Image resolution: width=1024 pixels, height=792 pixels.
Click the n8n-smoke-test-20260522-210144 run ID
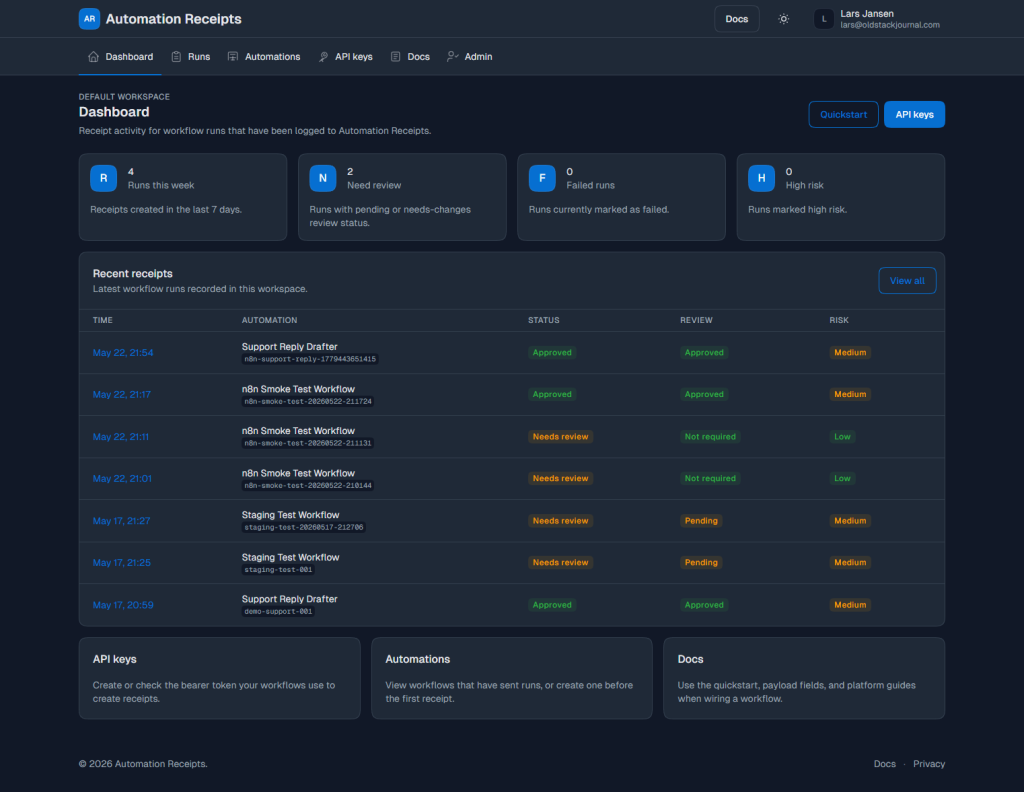[x=308, y=486]
